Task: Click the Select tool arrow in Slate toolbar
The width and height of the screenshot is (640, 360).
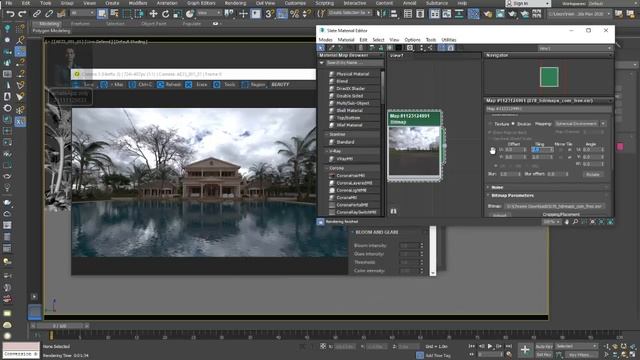Action: [x=322, y=48]
